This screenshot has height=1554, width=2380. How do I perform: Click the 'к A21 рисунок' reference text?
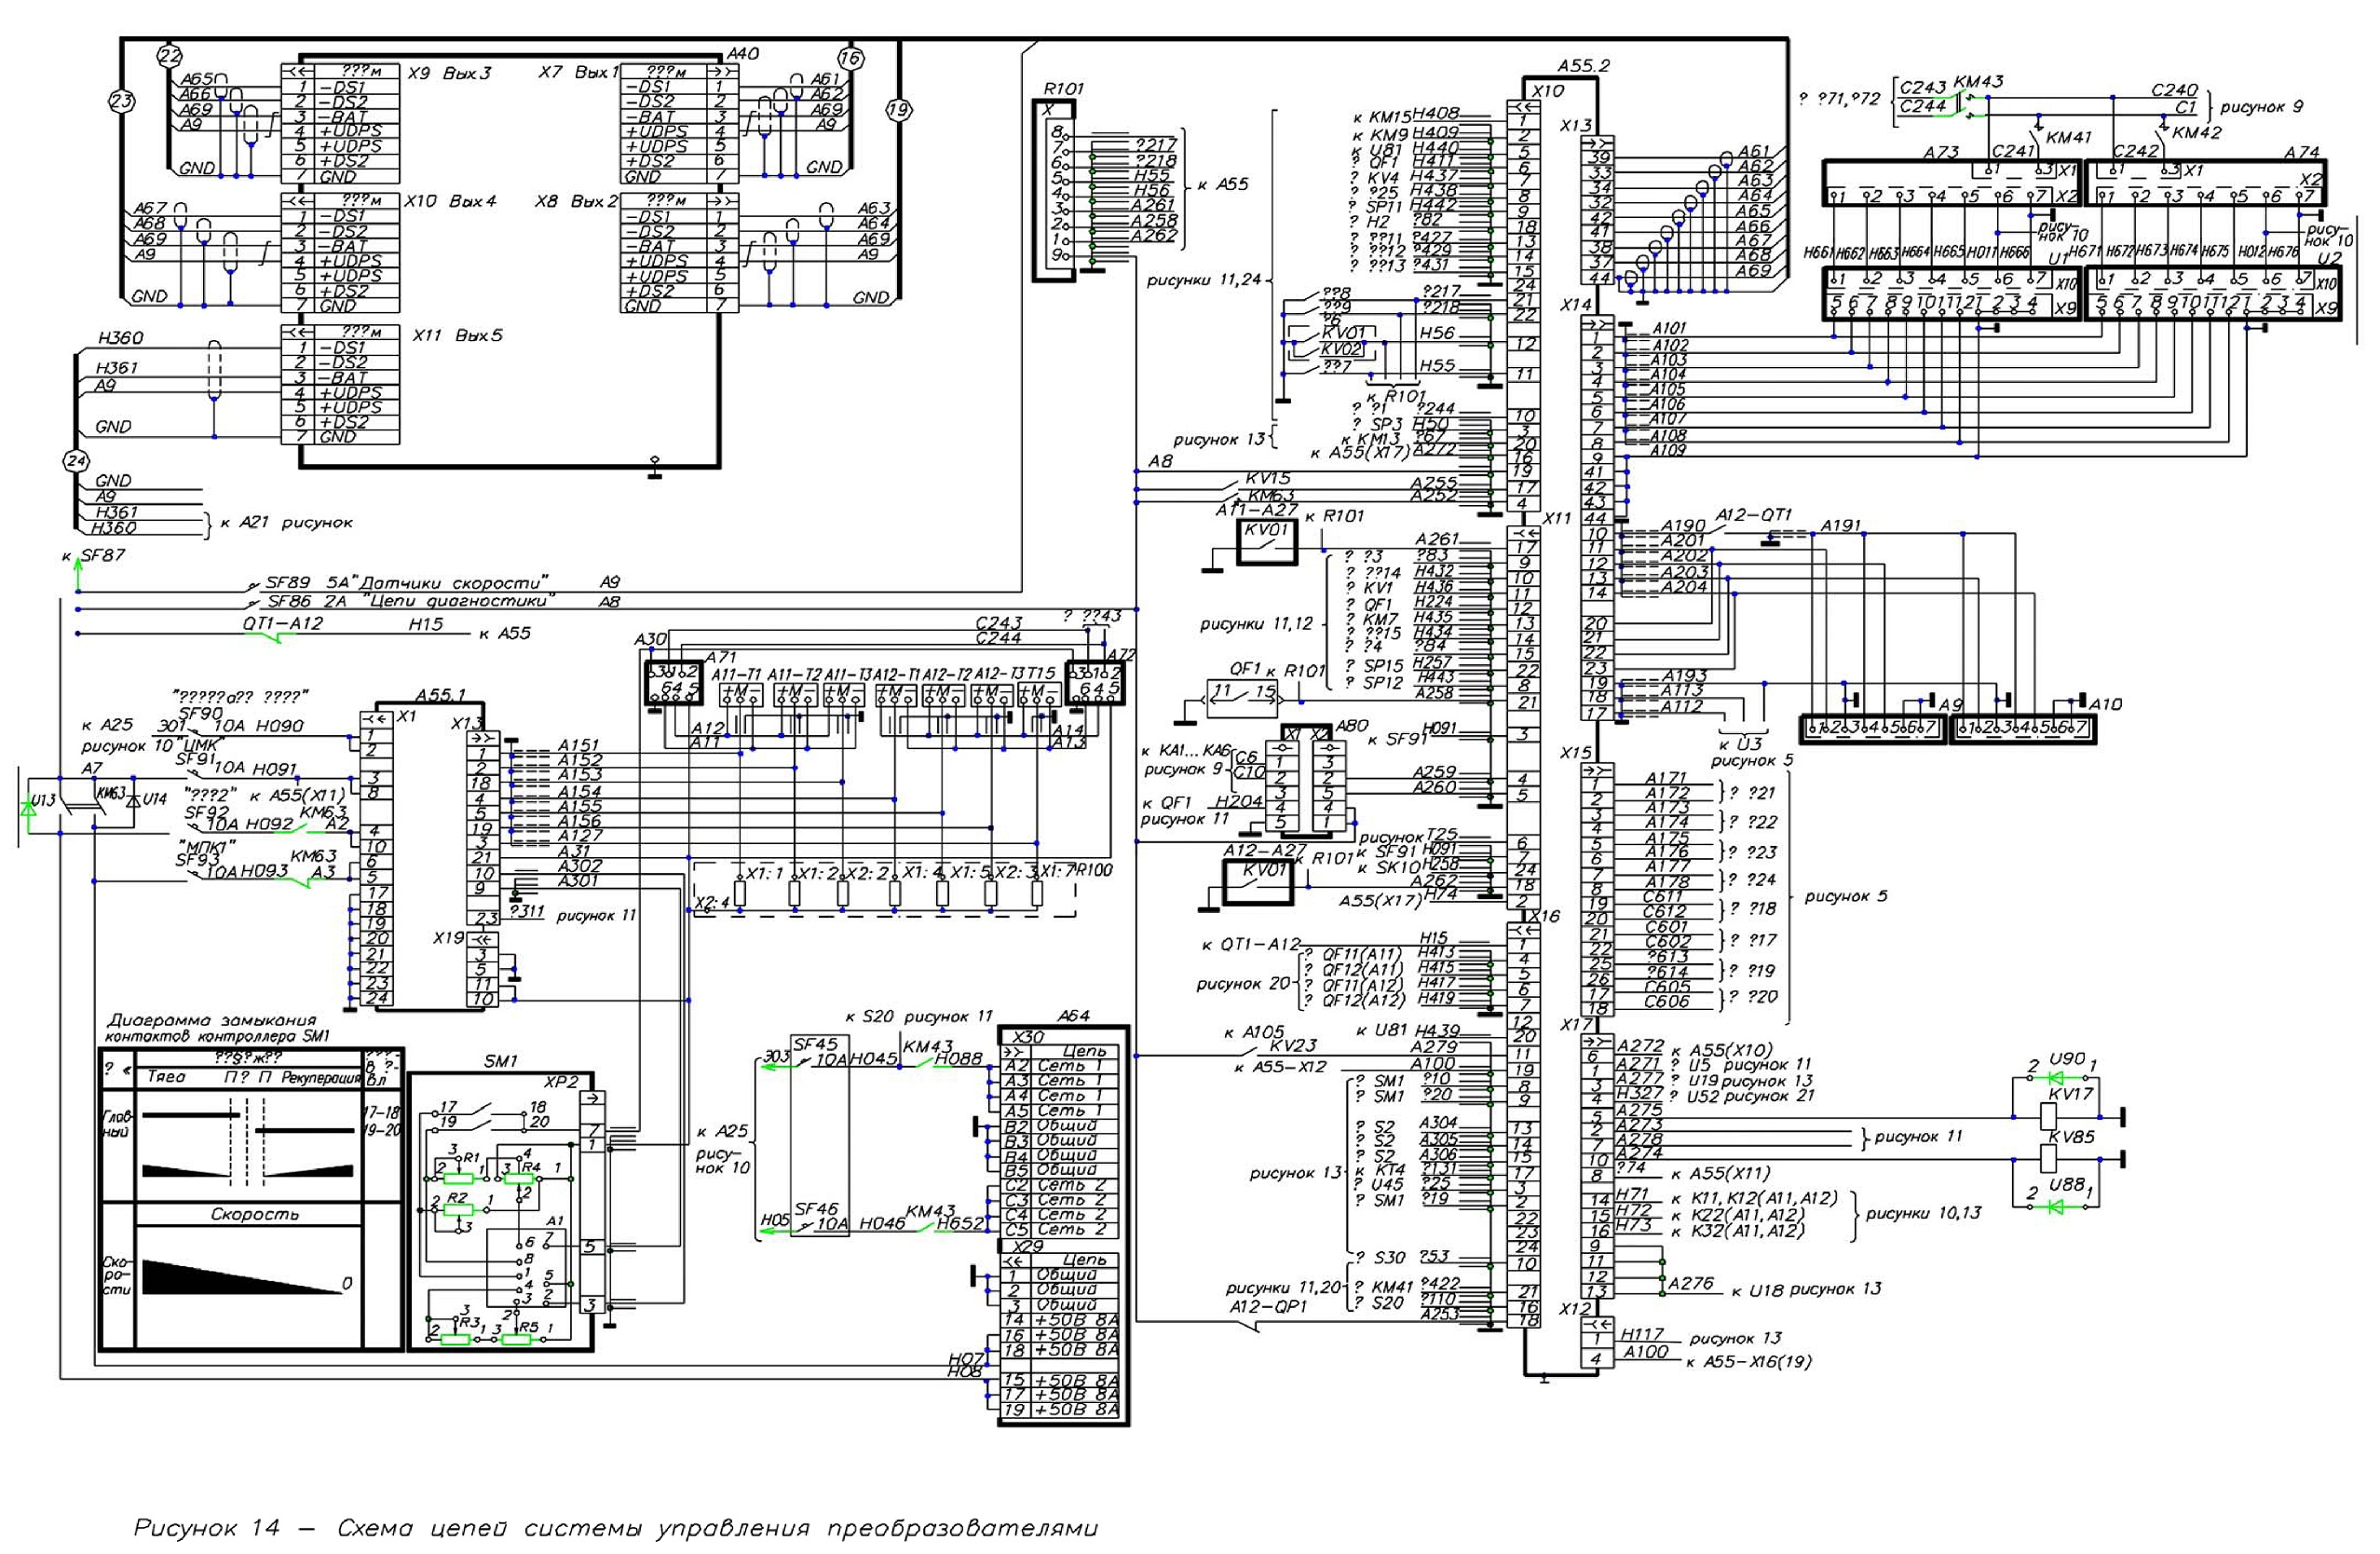(x=285, y=522)
